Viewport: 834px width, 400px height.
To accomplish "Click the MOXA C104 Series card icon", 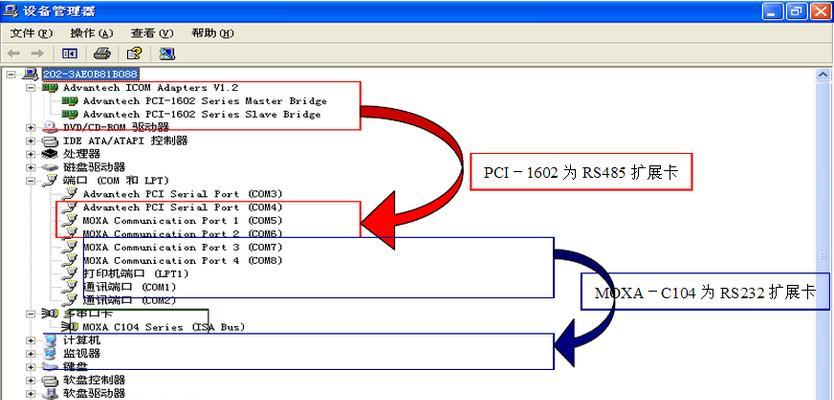I will (x=70, y=327).
